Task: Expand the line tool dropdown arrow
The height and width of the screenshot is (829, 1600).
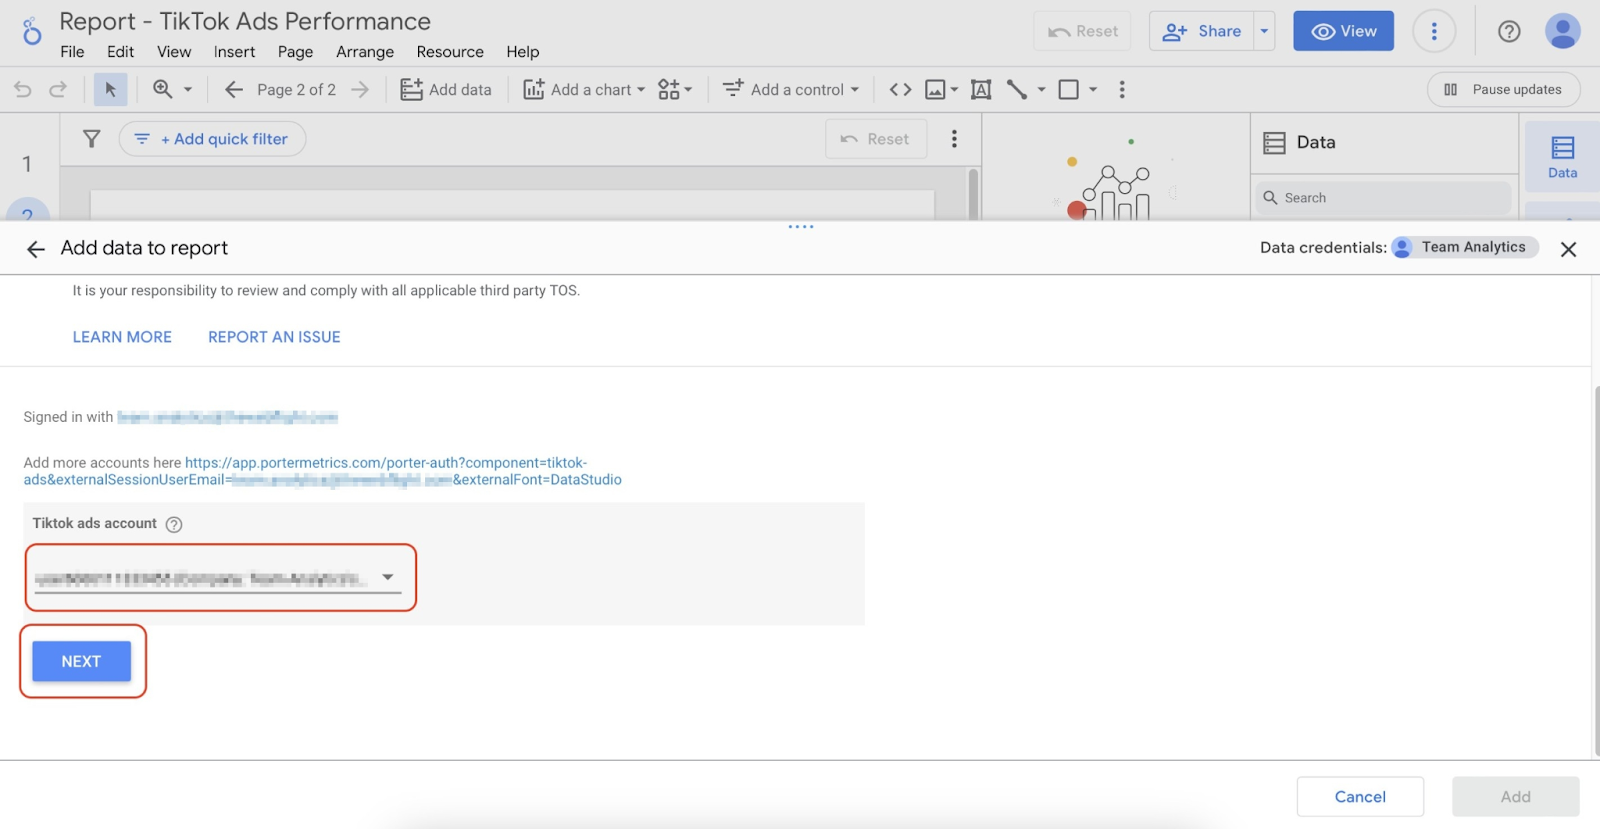Action: pyautogui.click(x=1041, y=89)
